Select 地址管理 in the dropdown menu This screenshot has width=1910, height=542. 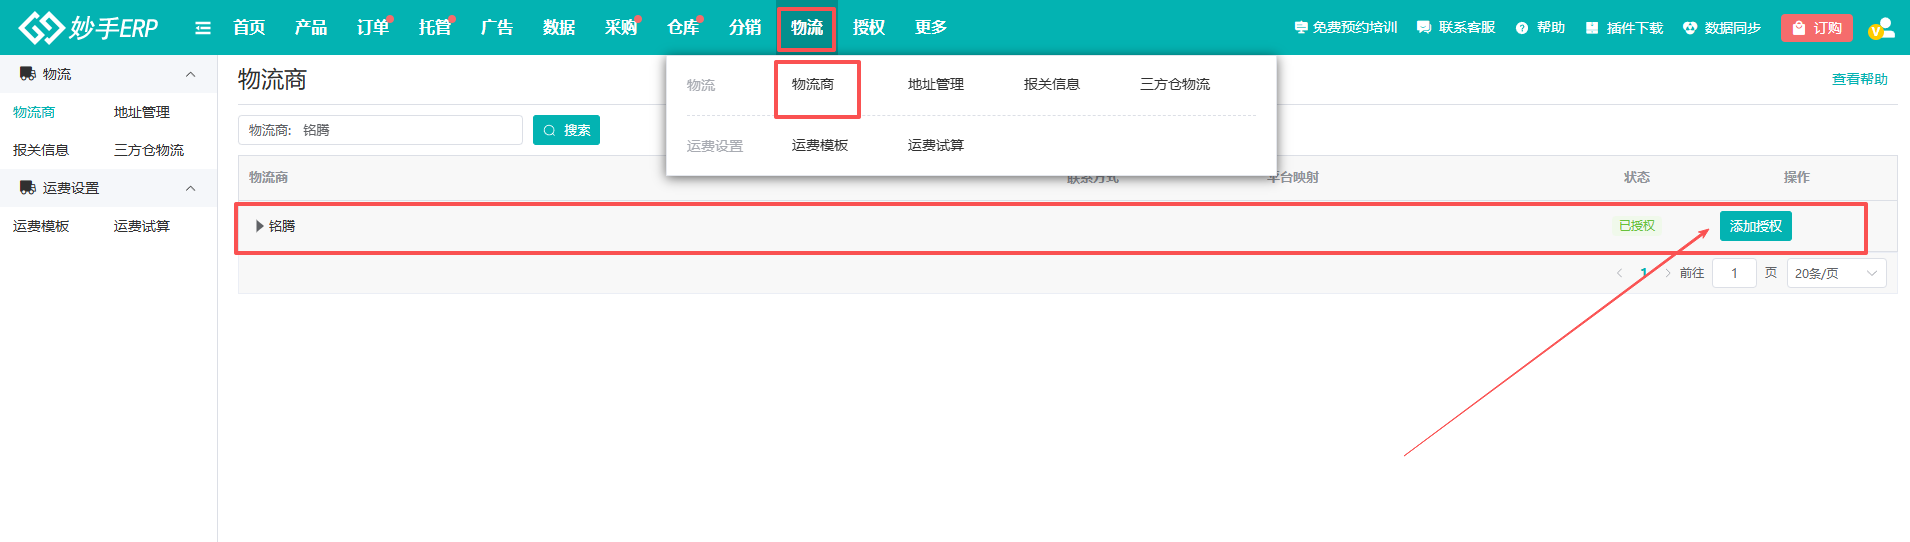[x=935, y=85]
